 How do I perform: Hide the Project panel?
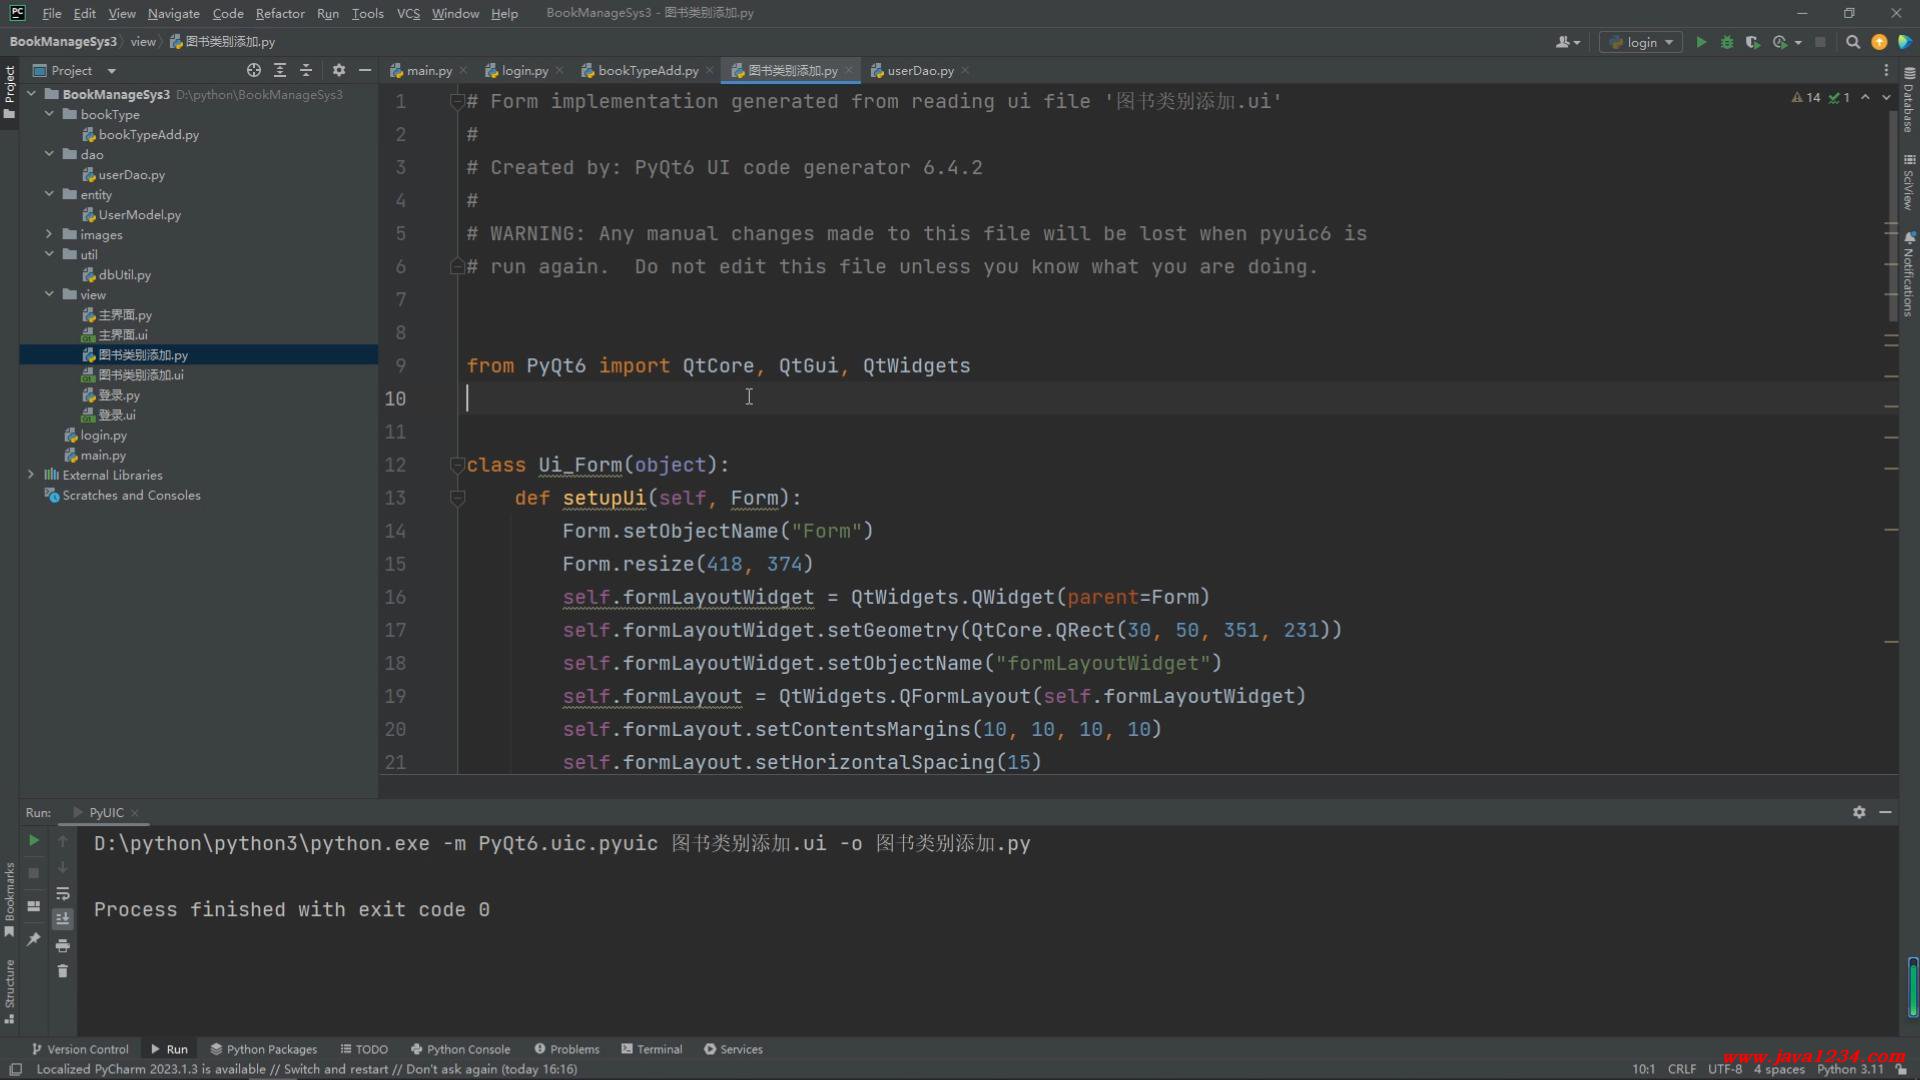(x=365, y=70)
